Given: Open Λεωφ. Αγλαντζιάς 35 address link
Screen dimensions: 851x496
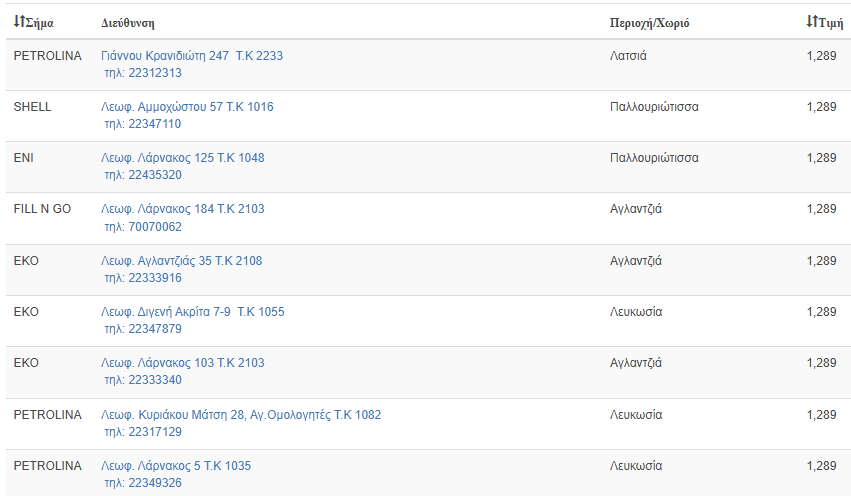Looking at the screenshot, I should [x=181, y=261].
